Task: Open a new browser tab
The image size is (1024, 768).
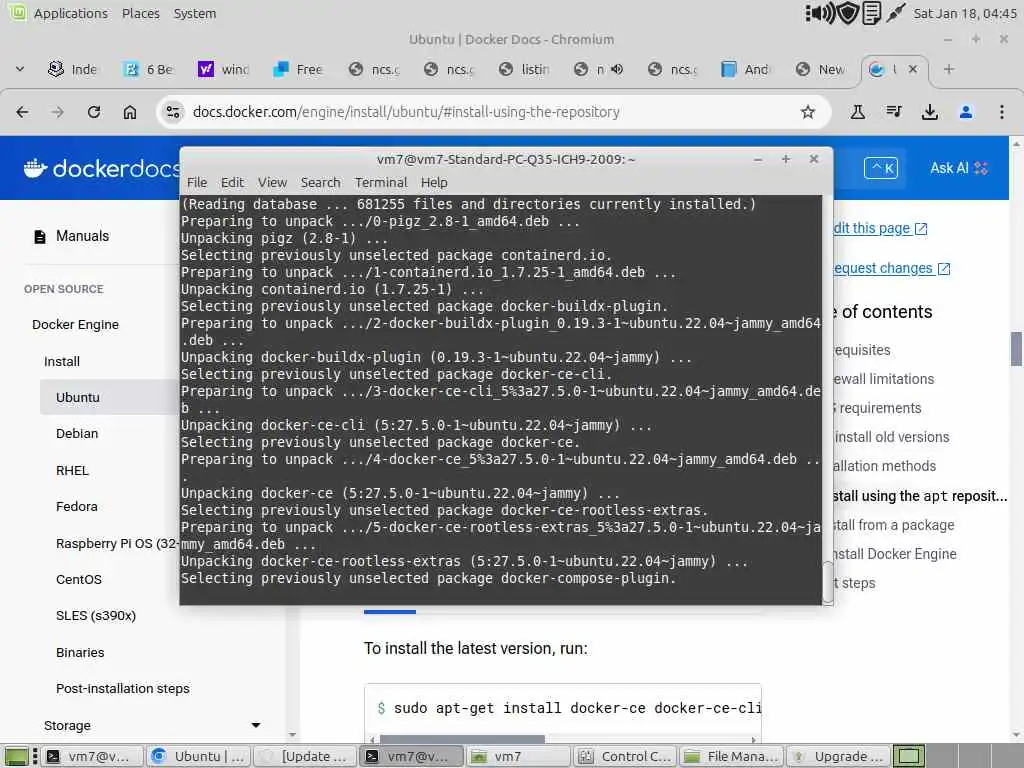Action: tap(949, 69)
